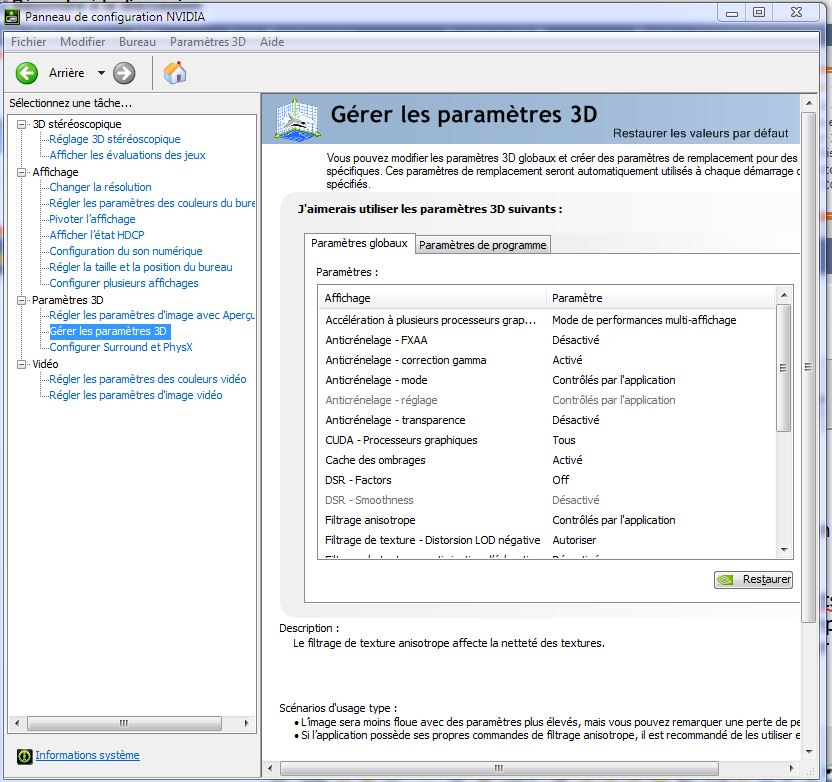Open Régler les paramètres d'image avec Aperçu
This screenshot has width=832, height=782.
152,315
